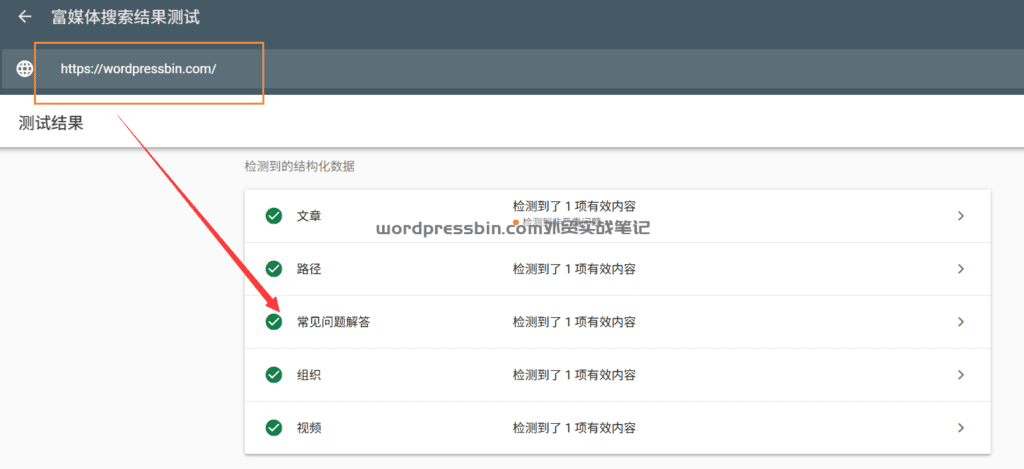Expand the 路径 row using its chevron
Image resolution: width=1024 pixels, height=469 pixels.
[x=960, y=269]
